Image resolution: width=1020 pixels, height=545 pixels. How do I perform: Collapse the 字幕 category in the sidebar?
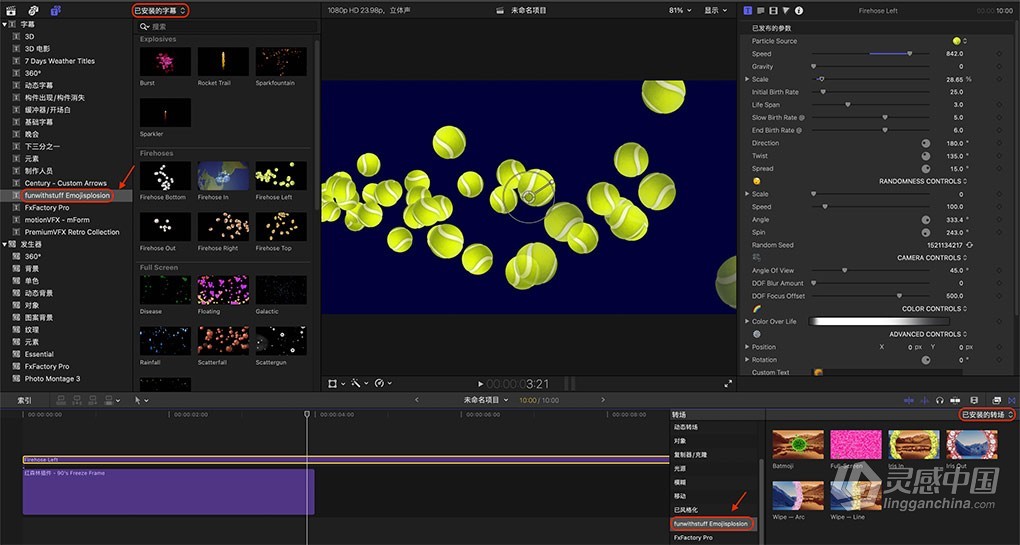tap(5, 23)
